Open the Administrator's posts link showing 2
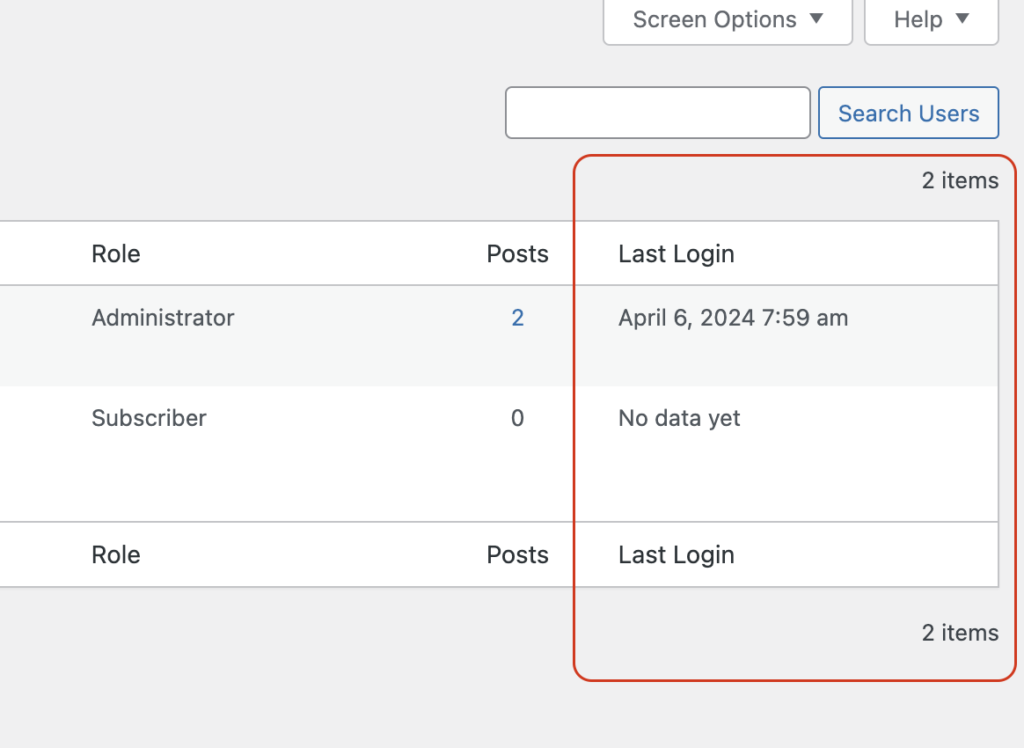The width and height of the screenshot is (1024, 748). [x=517, y=317]
